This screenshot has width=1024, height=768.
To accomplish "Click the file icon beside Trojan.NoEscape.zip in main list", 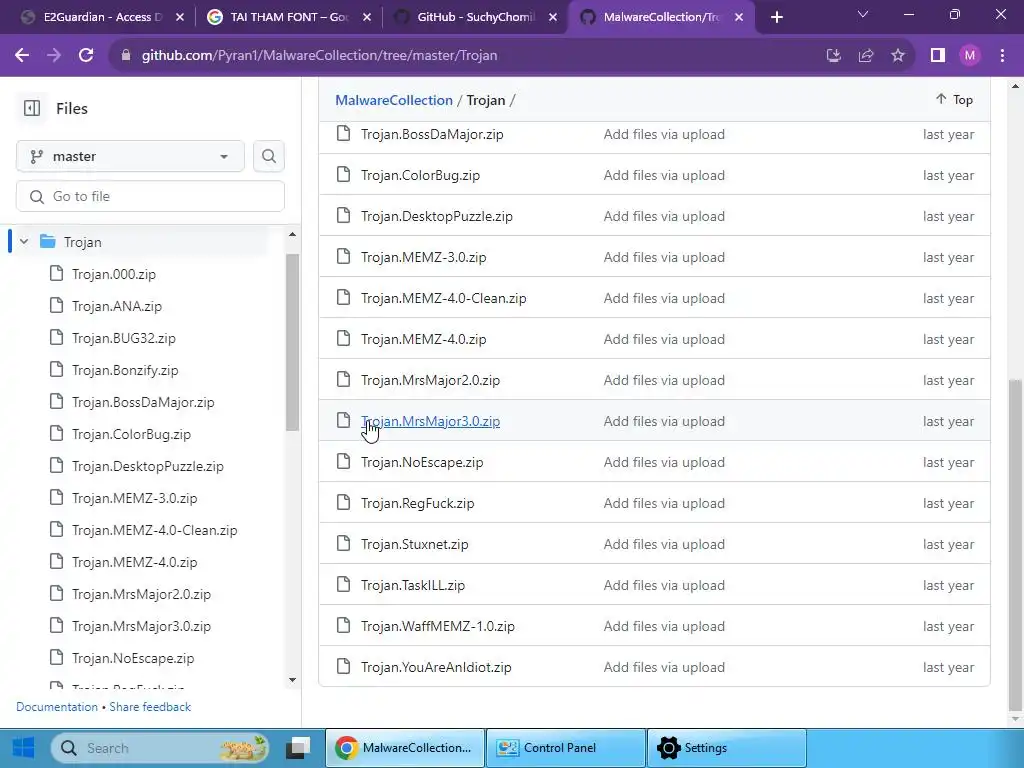I will pyautogui.click(x=344, y=461).
